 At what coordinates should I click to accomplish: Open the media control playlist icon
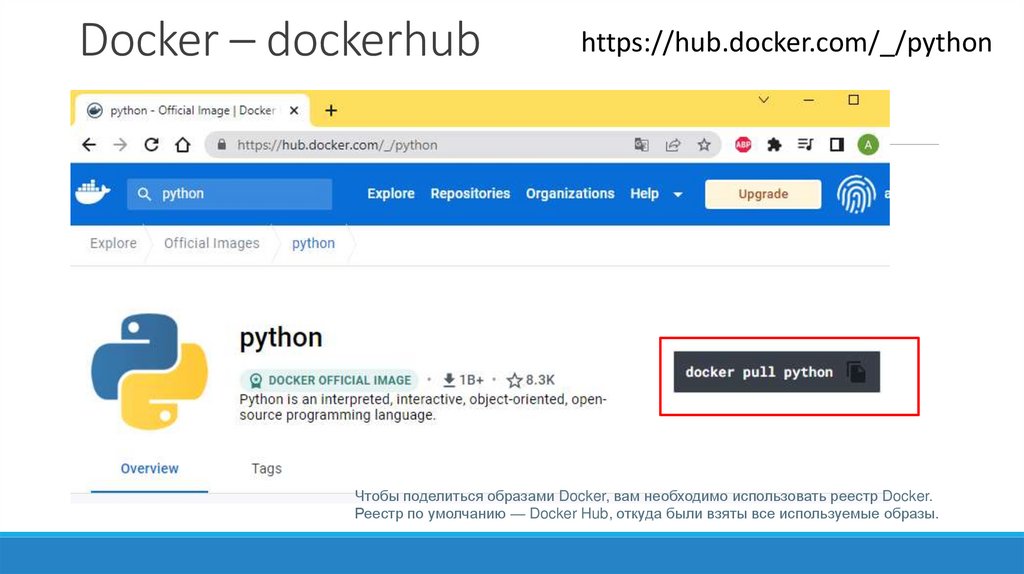coord(805,145)
